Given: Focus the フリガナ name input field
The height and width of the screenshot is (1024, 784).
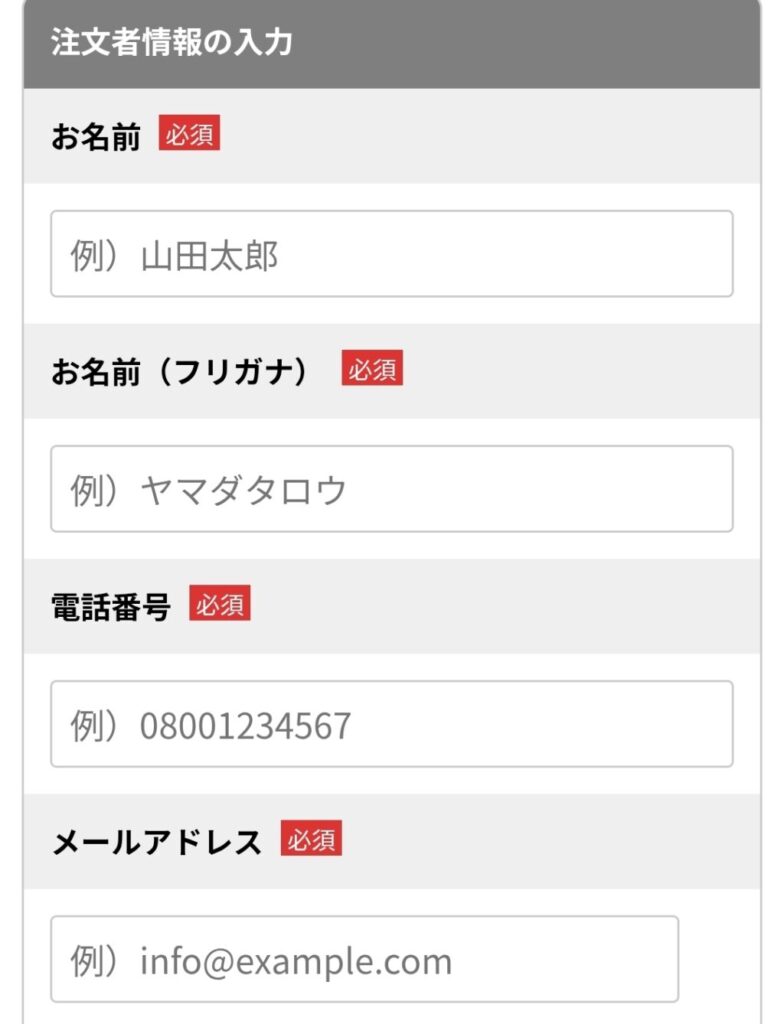Looking at the screenshot, I should coord(391,489).
